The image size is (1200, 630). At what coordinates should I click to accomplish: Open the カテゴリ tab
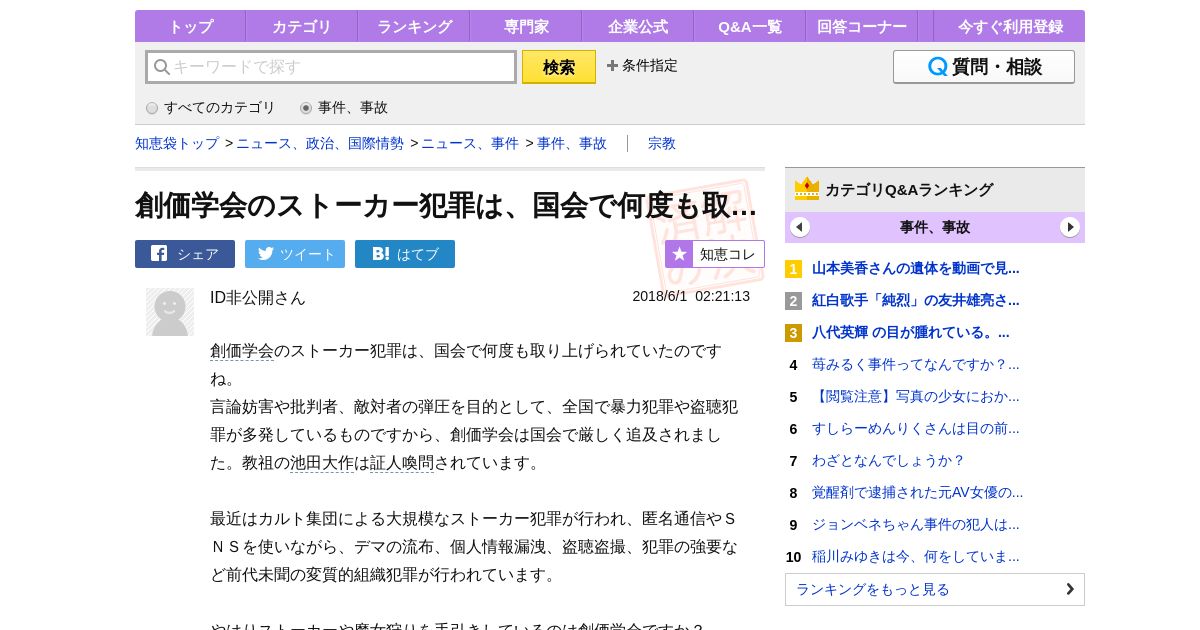pyautogui.click(x=302, y=27)
